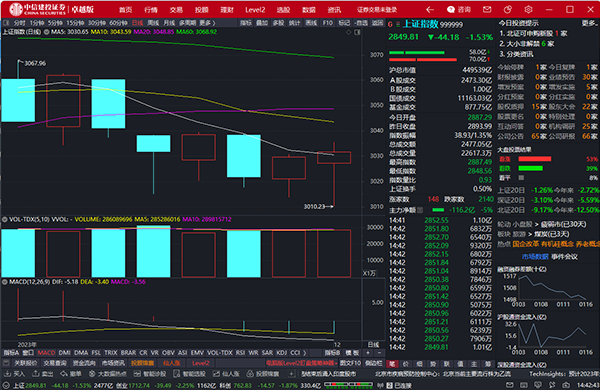Click the diamond icon at chart top right

tap(348, 32)
